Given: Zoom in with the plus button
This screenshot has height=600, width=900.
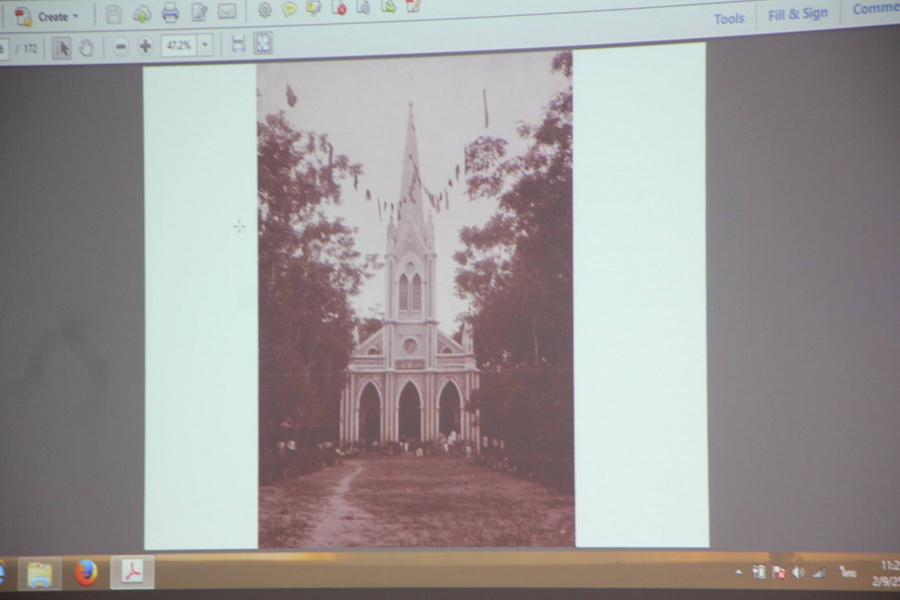Looking at the screenshot, I should pos(145,46).
